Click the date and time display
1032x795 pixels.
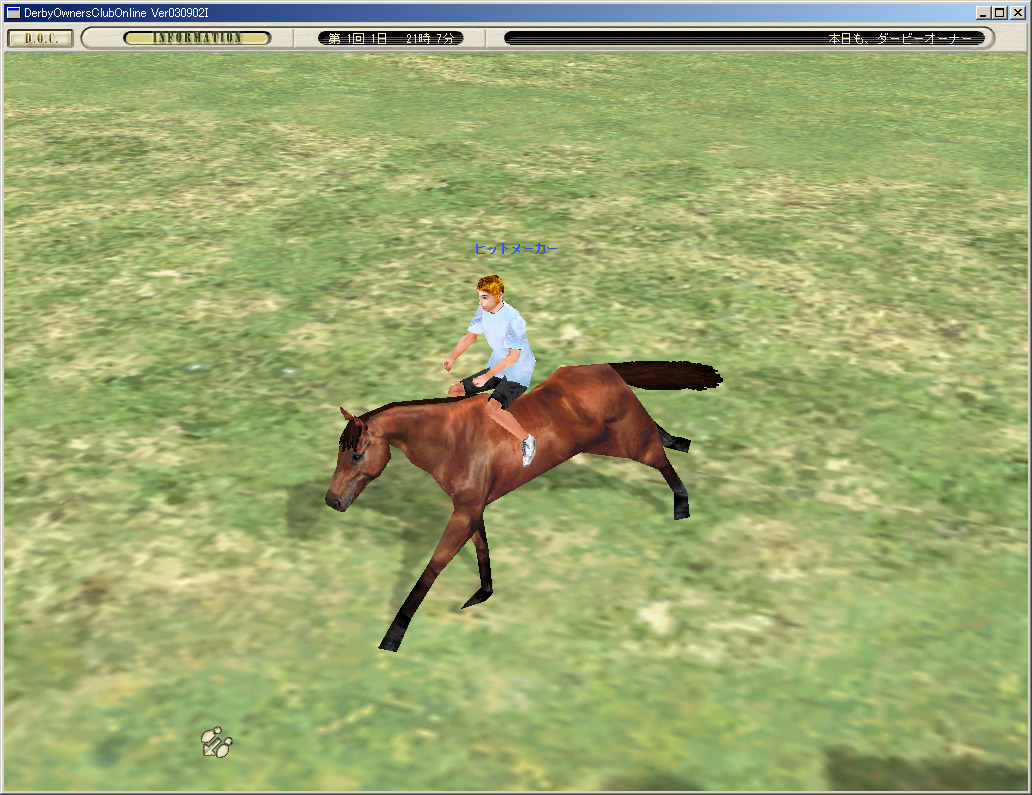(391, 38)
